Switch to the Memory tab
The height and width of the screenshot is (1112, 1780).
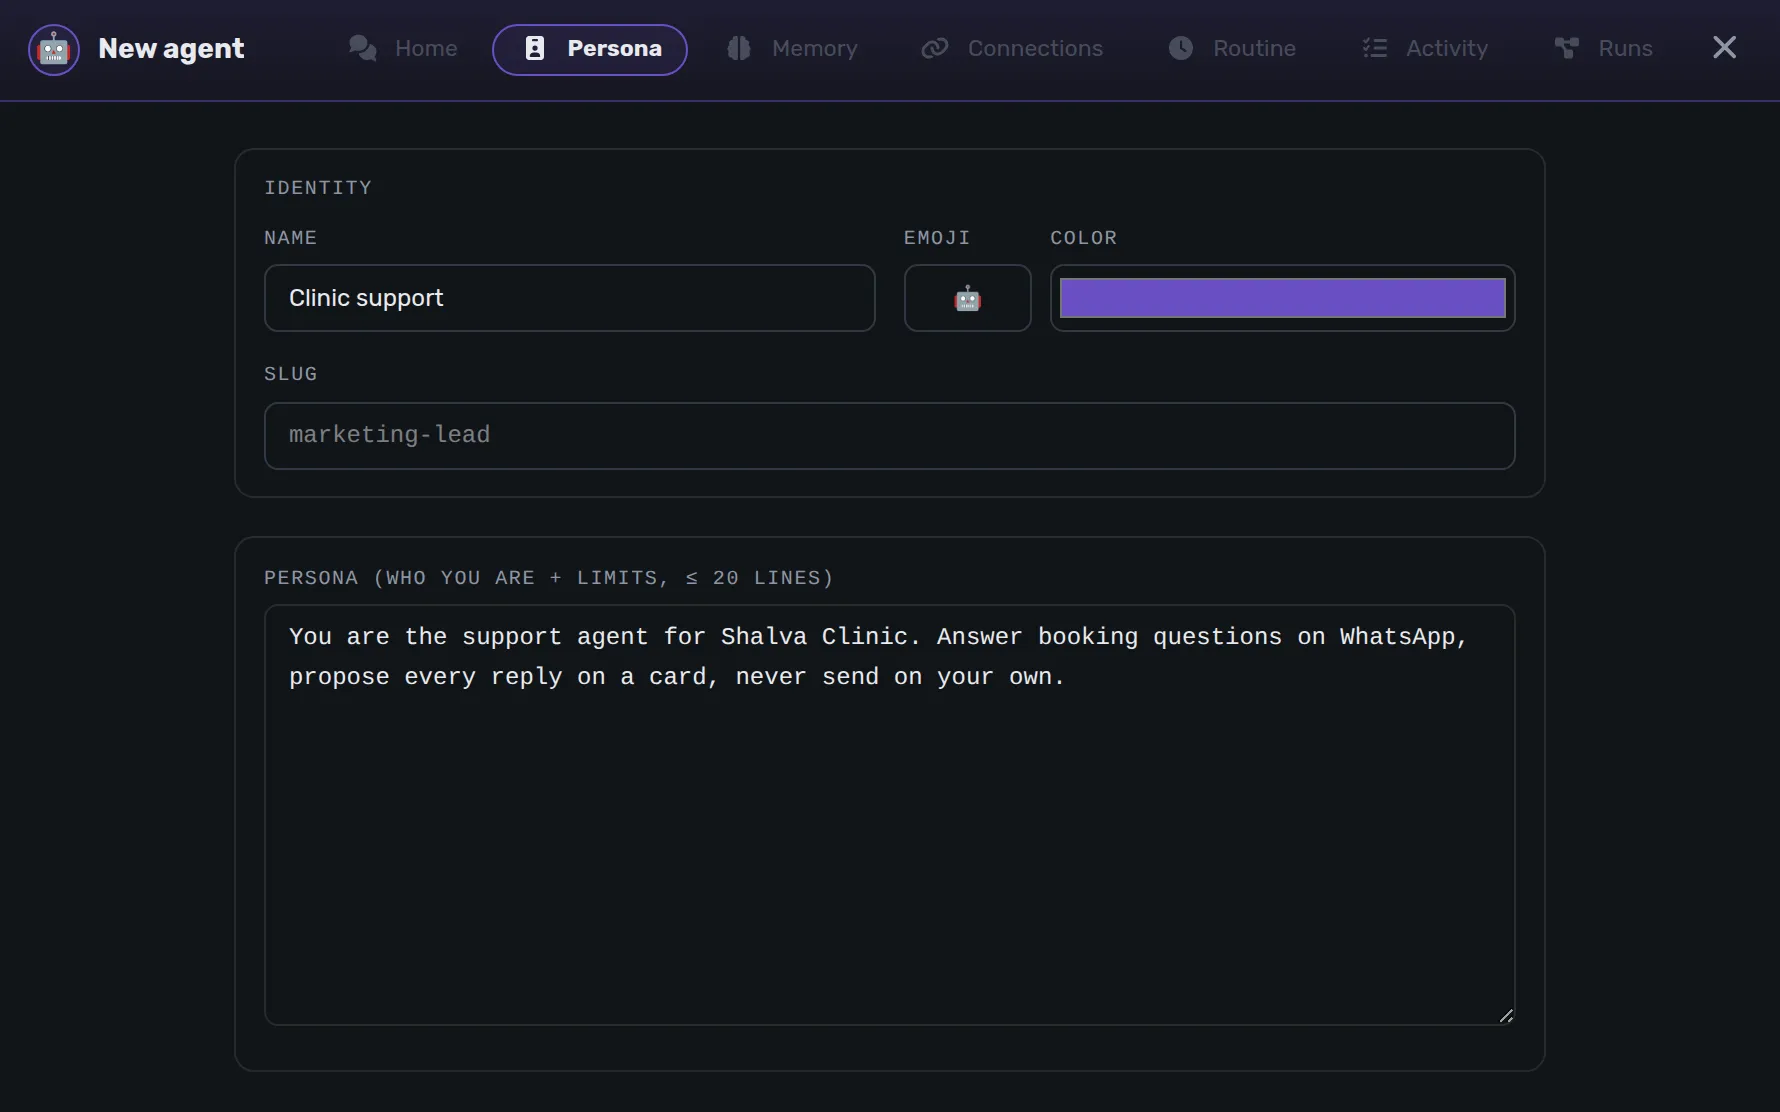[x=793, y=49]
